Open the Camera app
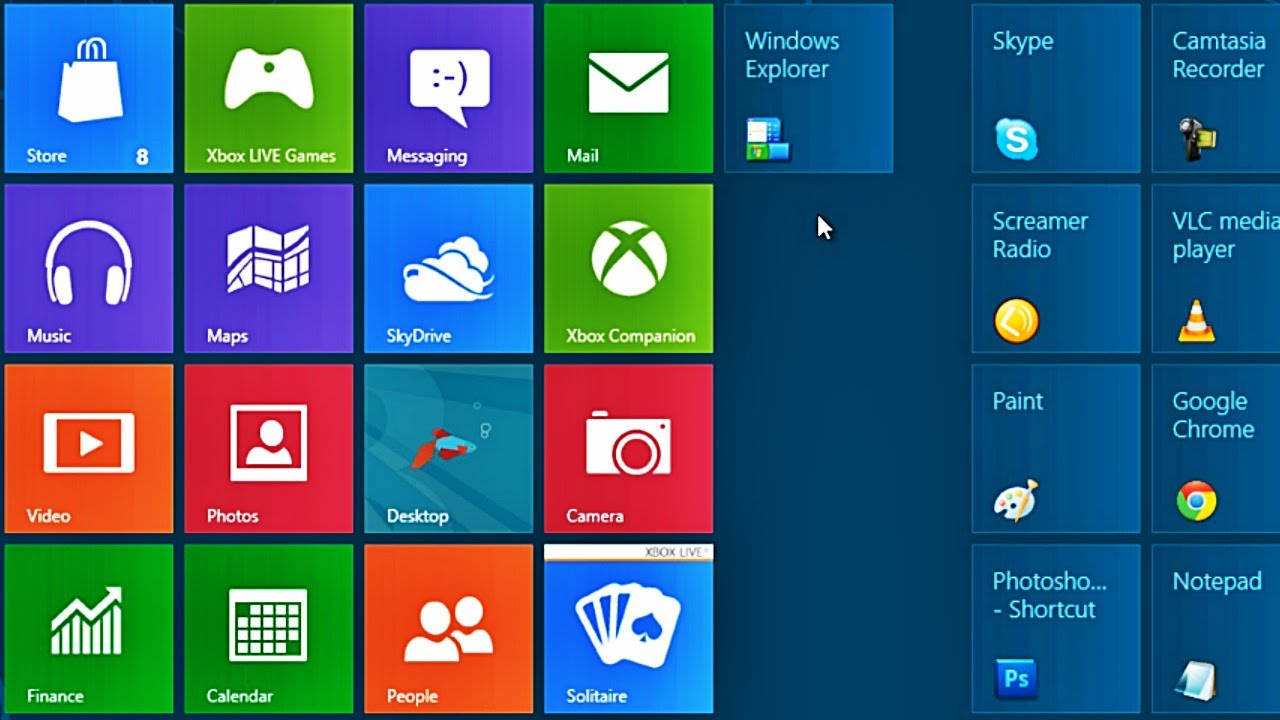Screen dimensions: 1280x720 [628, 448]
